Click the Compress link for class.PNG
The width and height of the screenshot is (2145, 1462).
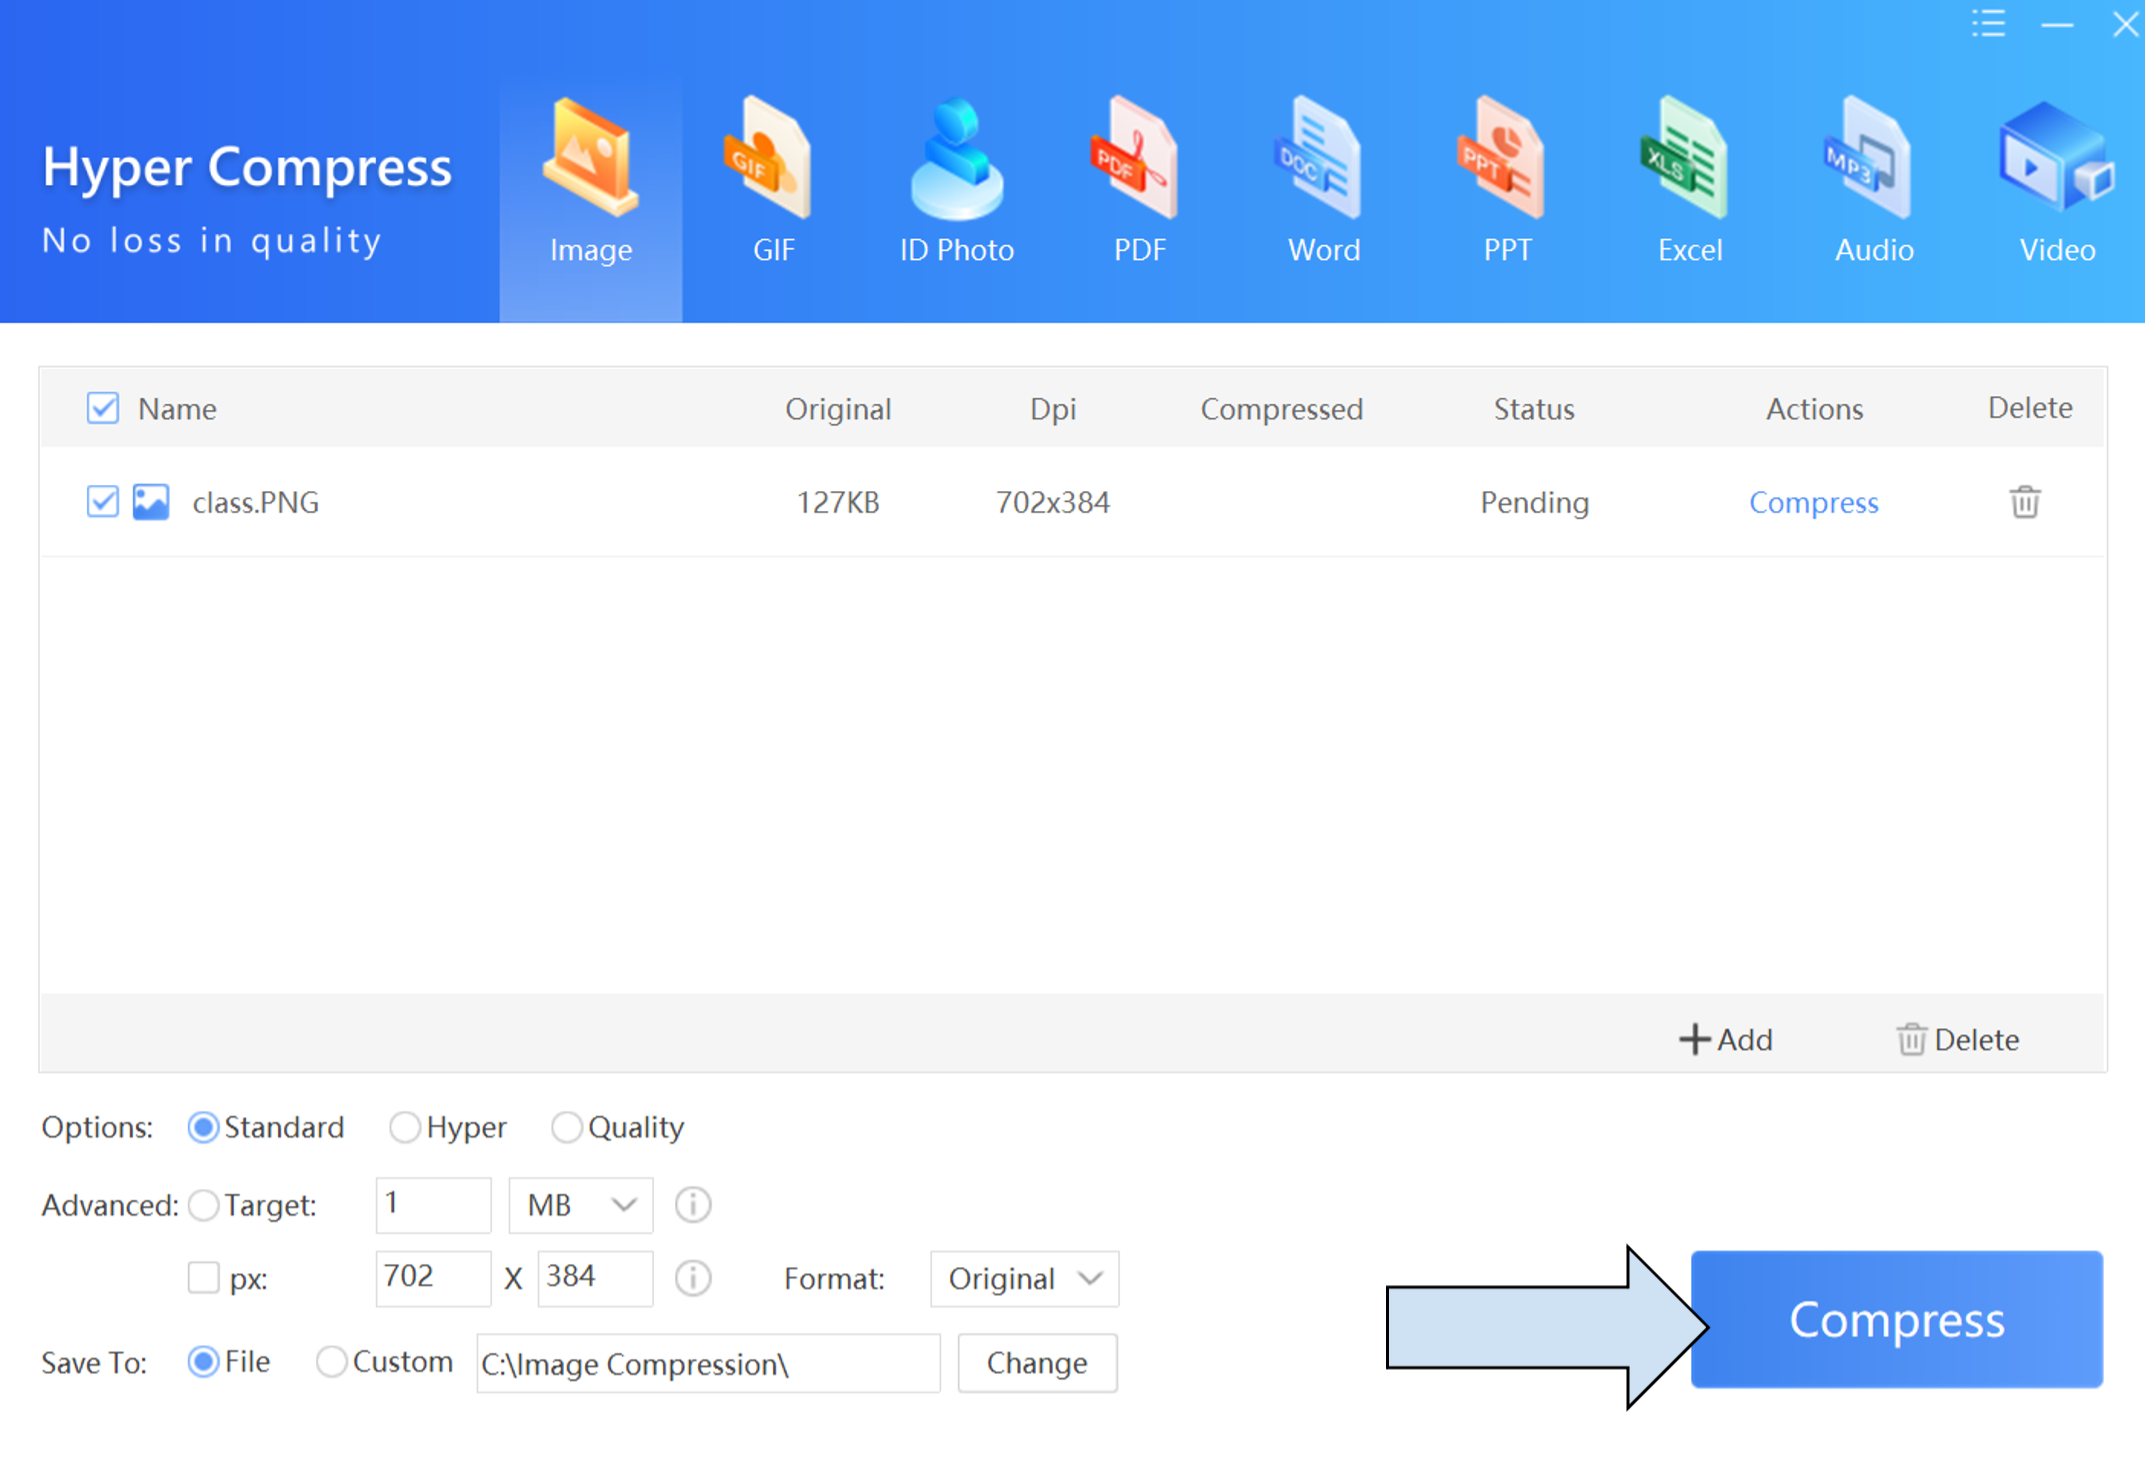pos(1814,502)
